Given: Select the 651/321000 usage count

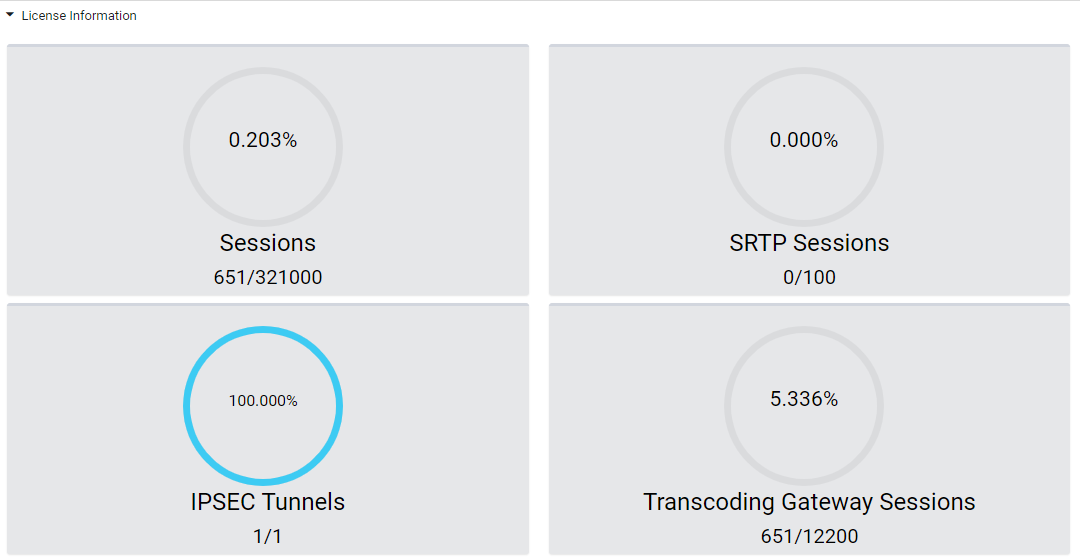Looking at the screenshot, I should point(268,278).
